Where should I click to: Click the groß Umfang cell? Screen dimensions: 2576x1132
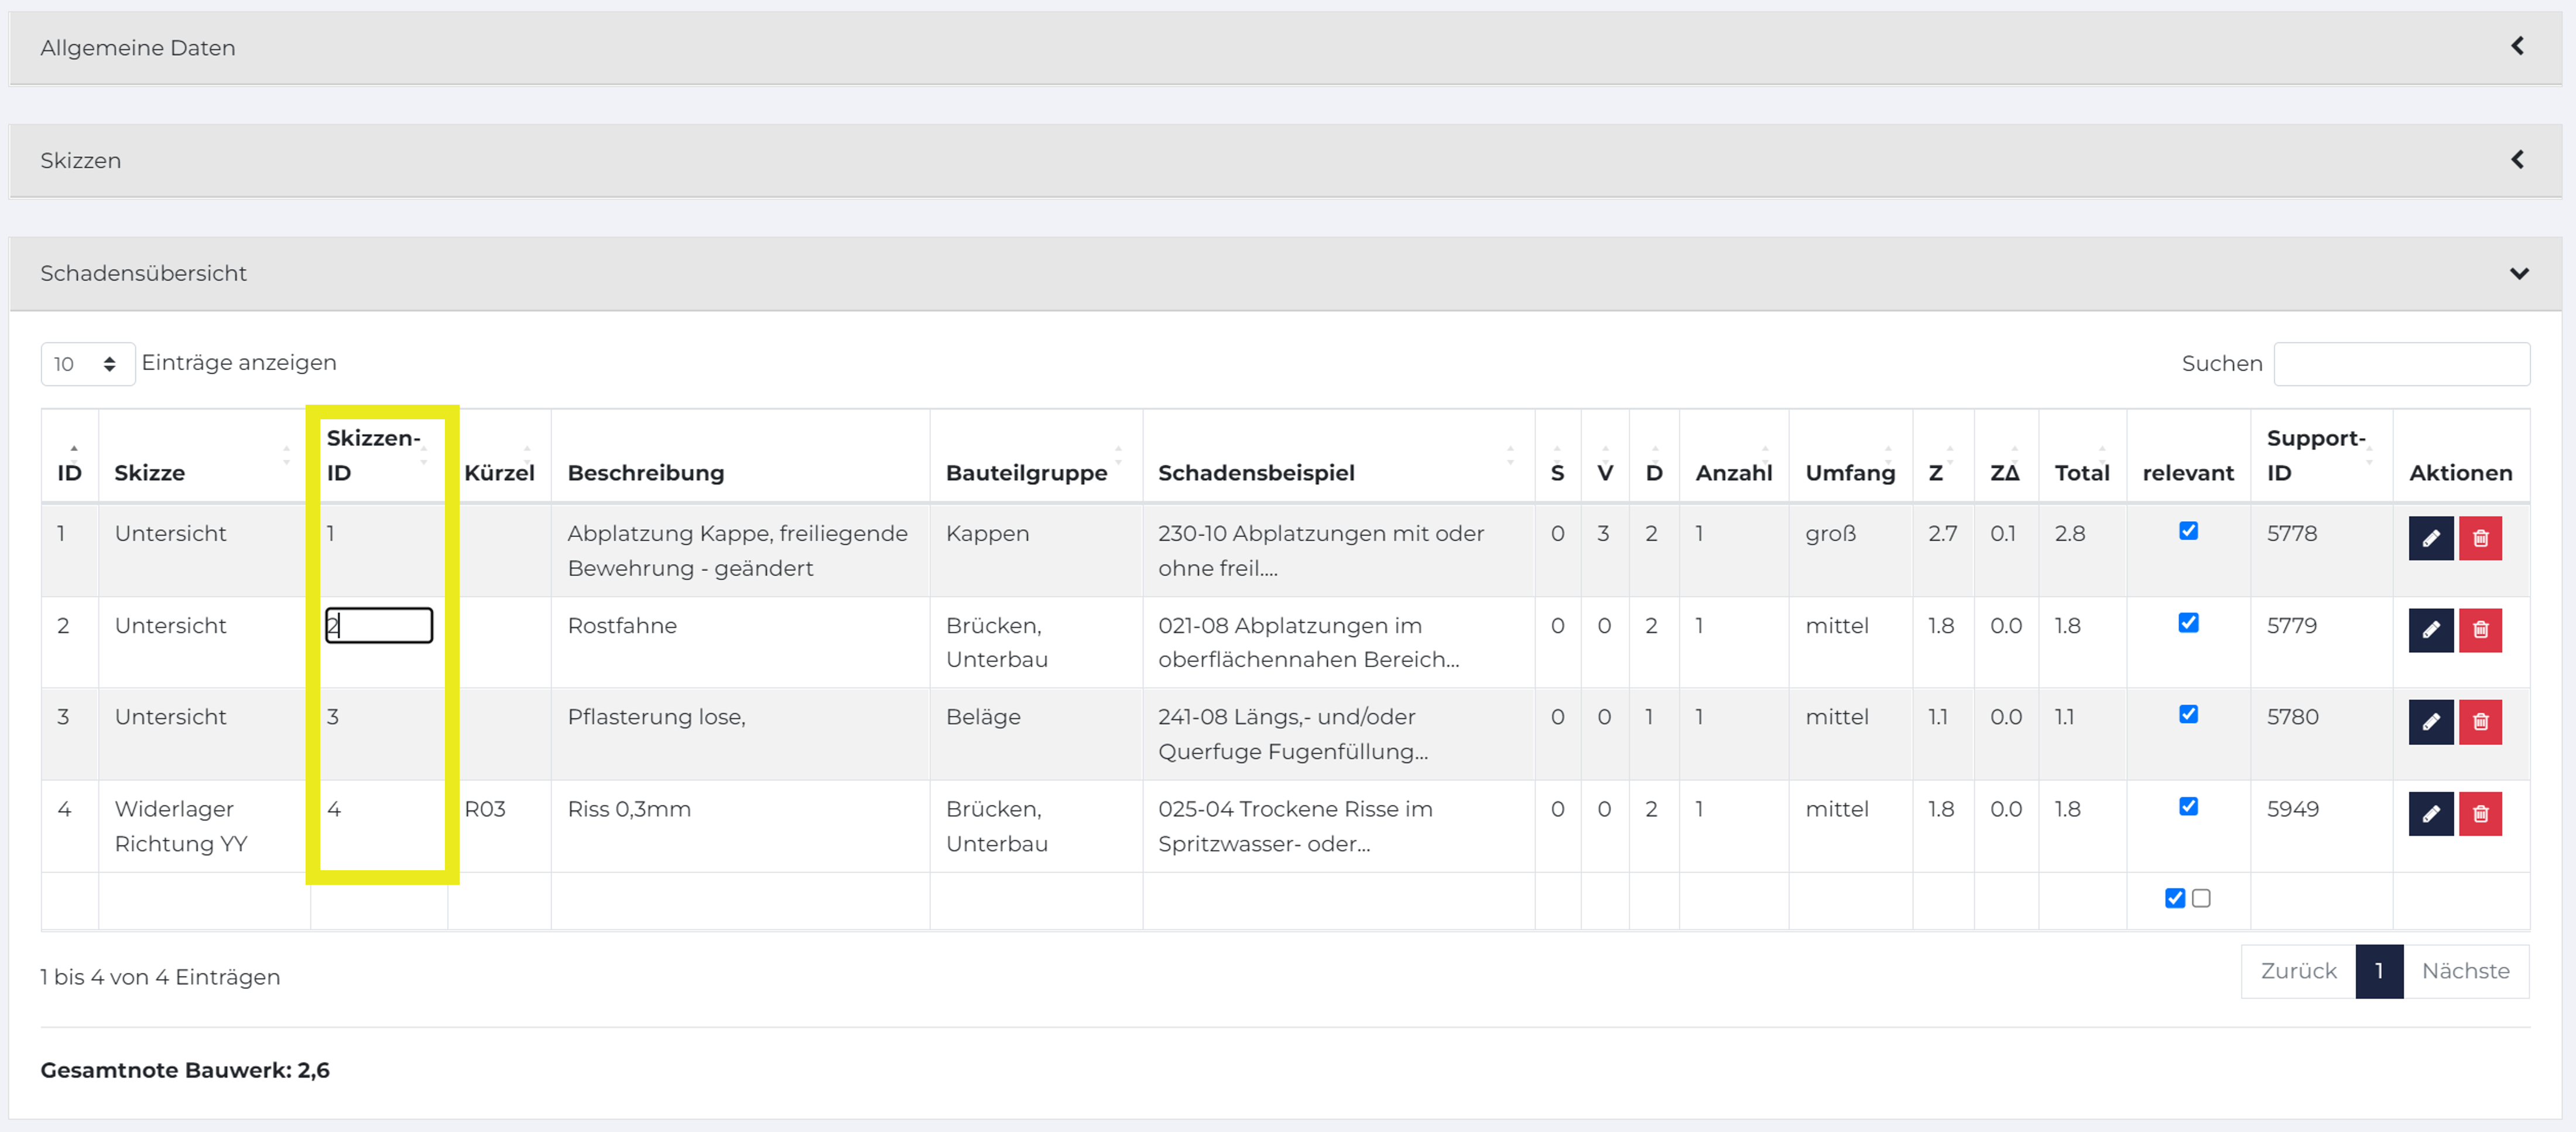point(1850,550)
